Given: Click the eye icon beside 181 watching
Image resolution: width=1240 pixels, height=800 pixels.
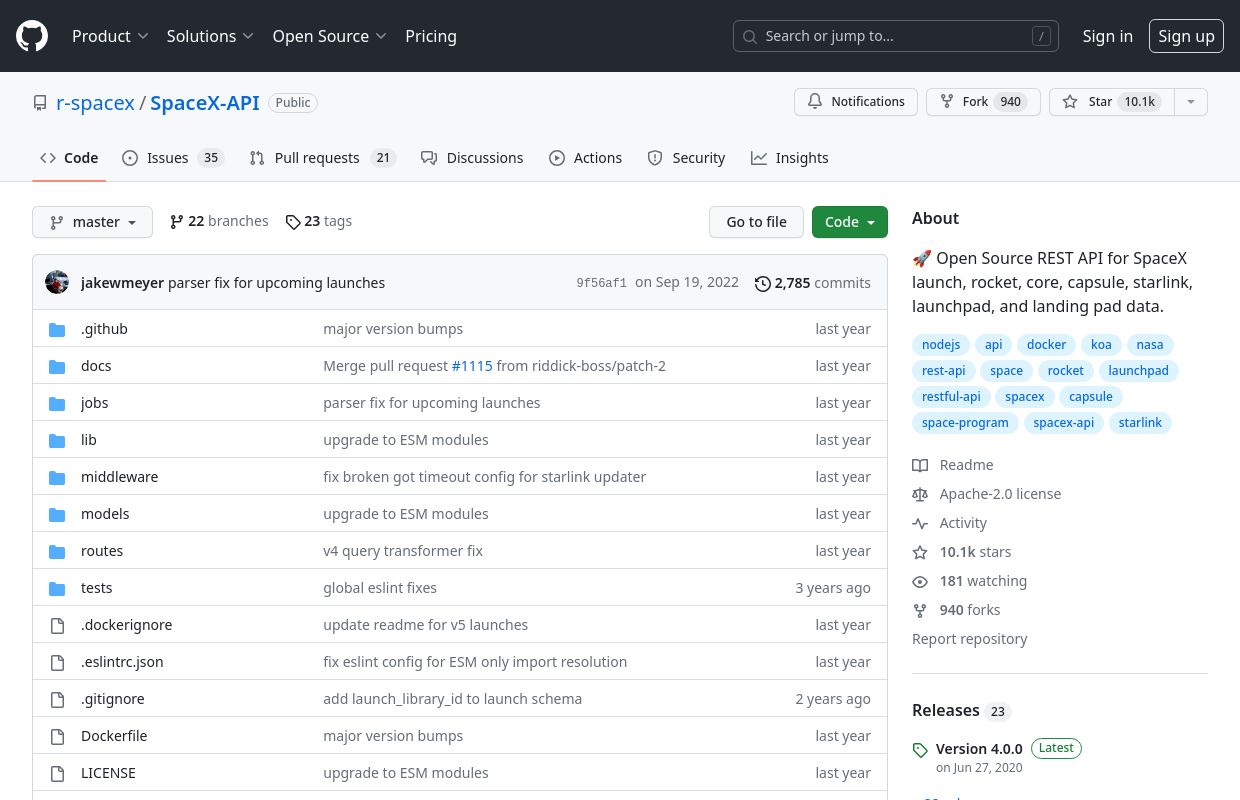Looking at the screenshot, I should 920,581.
